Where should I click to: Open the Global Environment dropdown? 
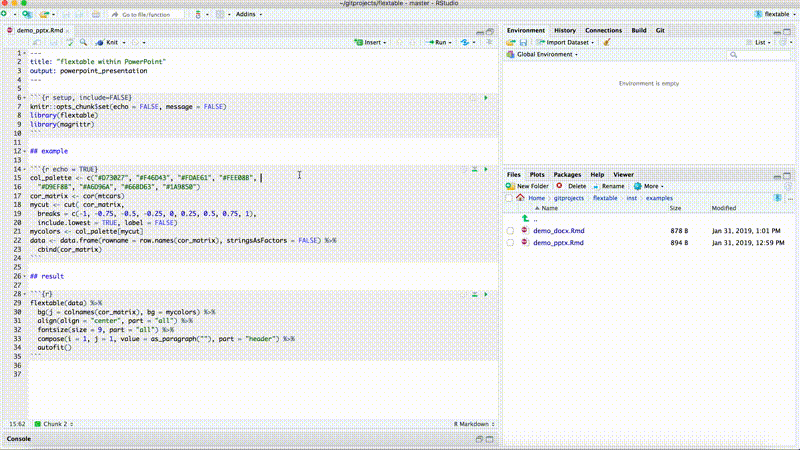[542, 55]
